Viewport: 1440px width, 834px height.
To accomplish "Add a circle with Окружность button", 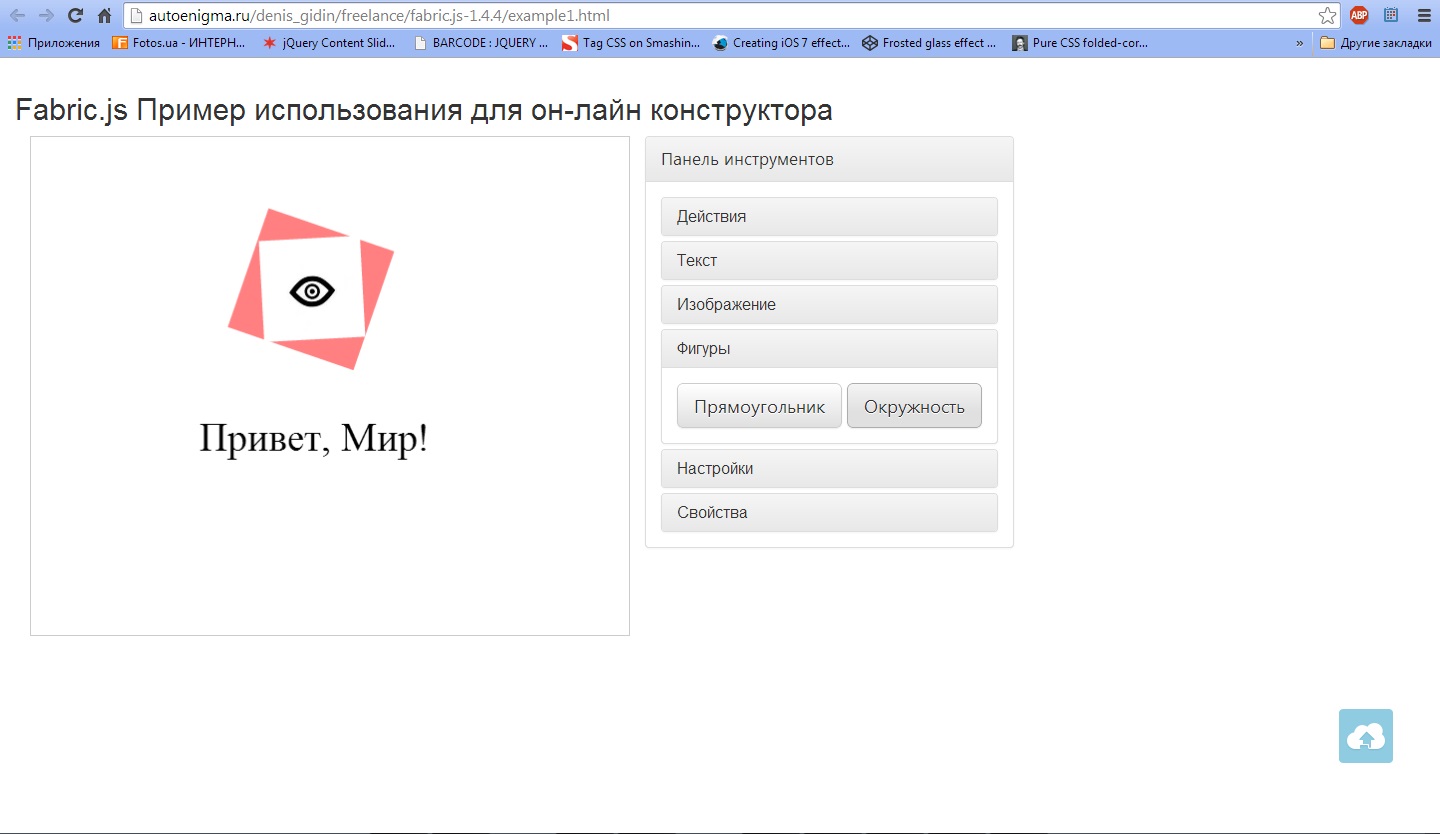I will pyautogui.click(x=914, y=406).
